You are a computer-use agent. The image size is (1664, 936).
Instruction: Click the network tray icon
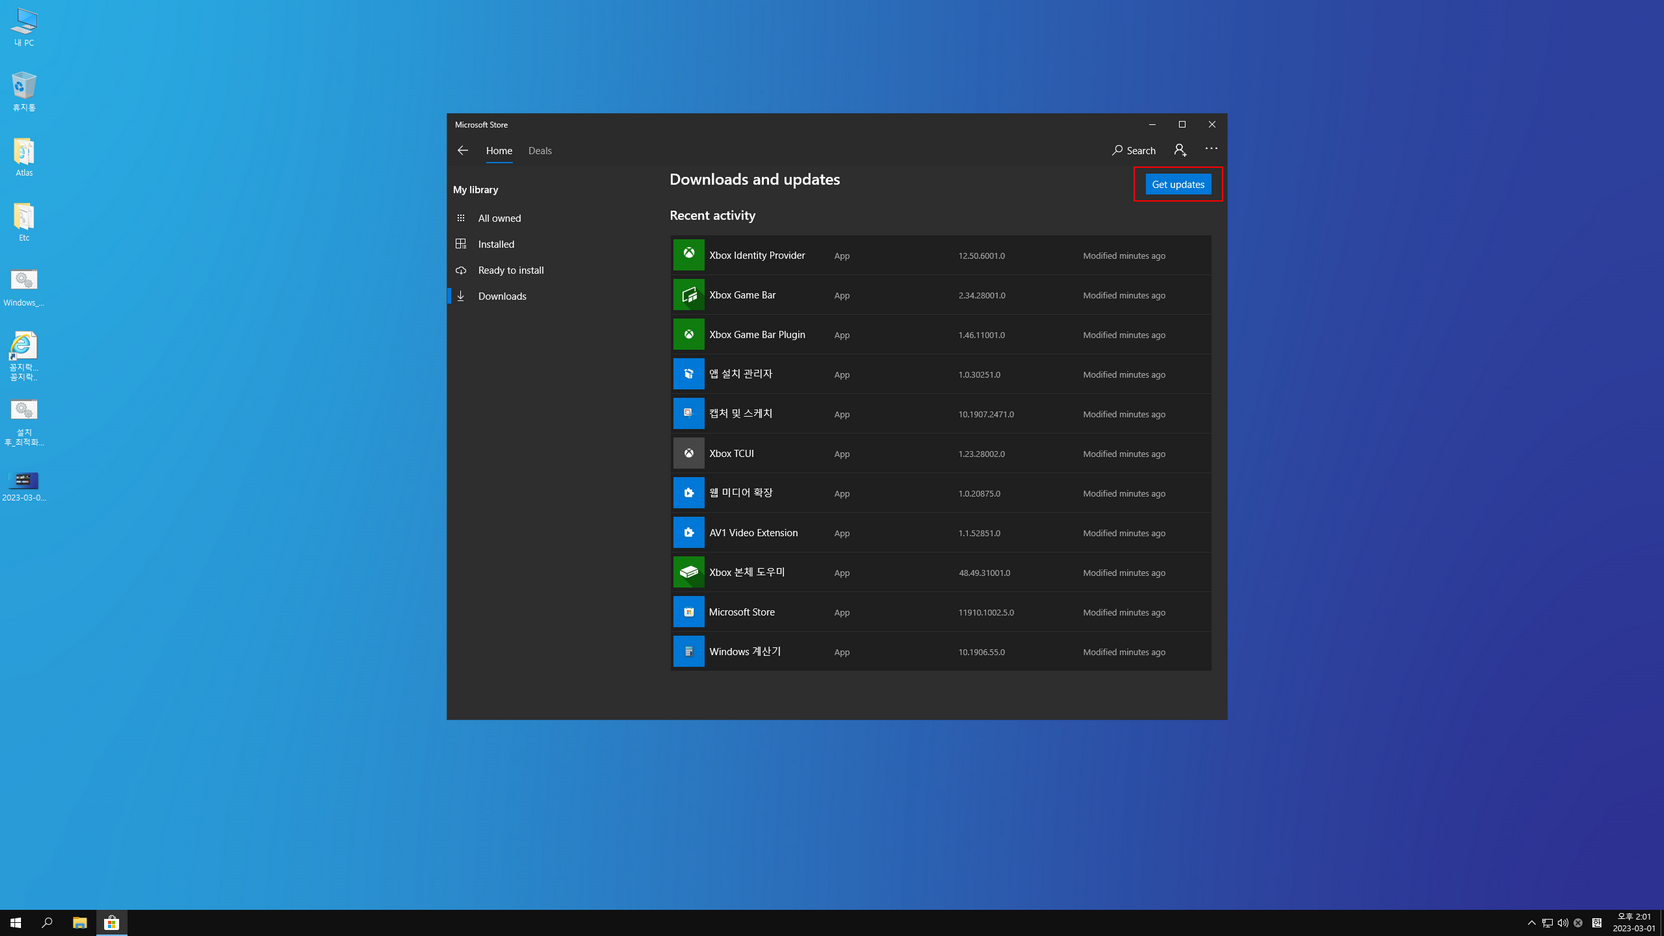(1547, 923)
